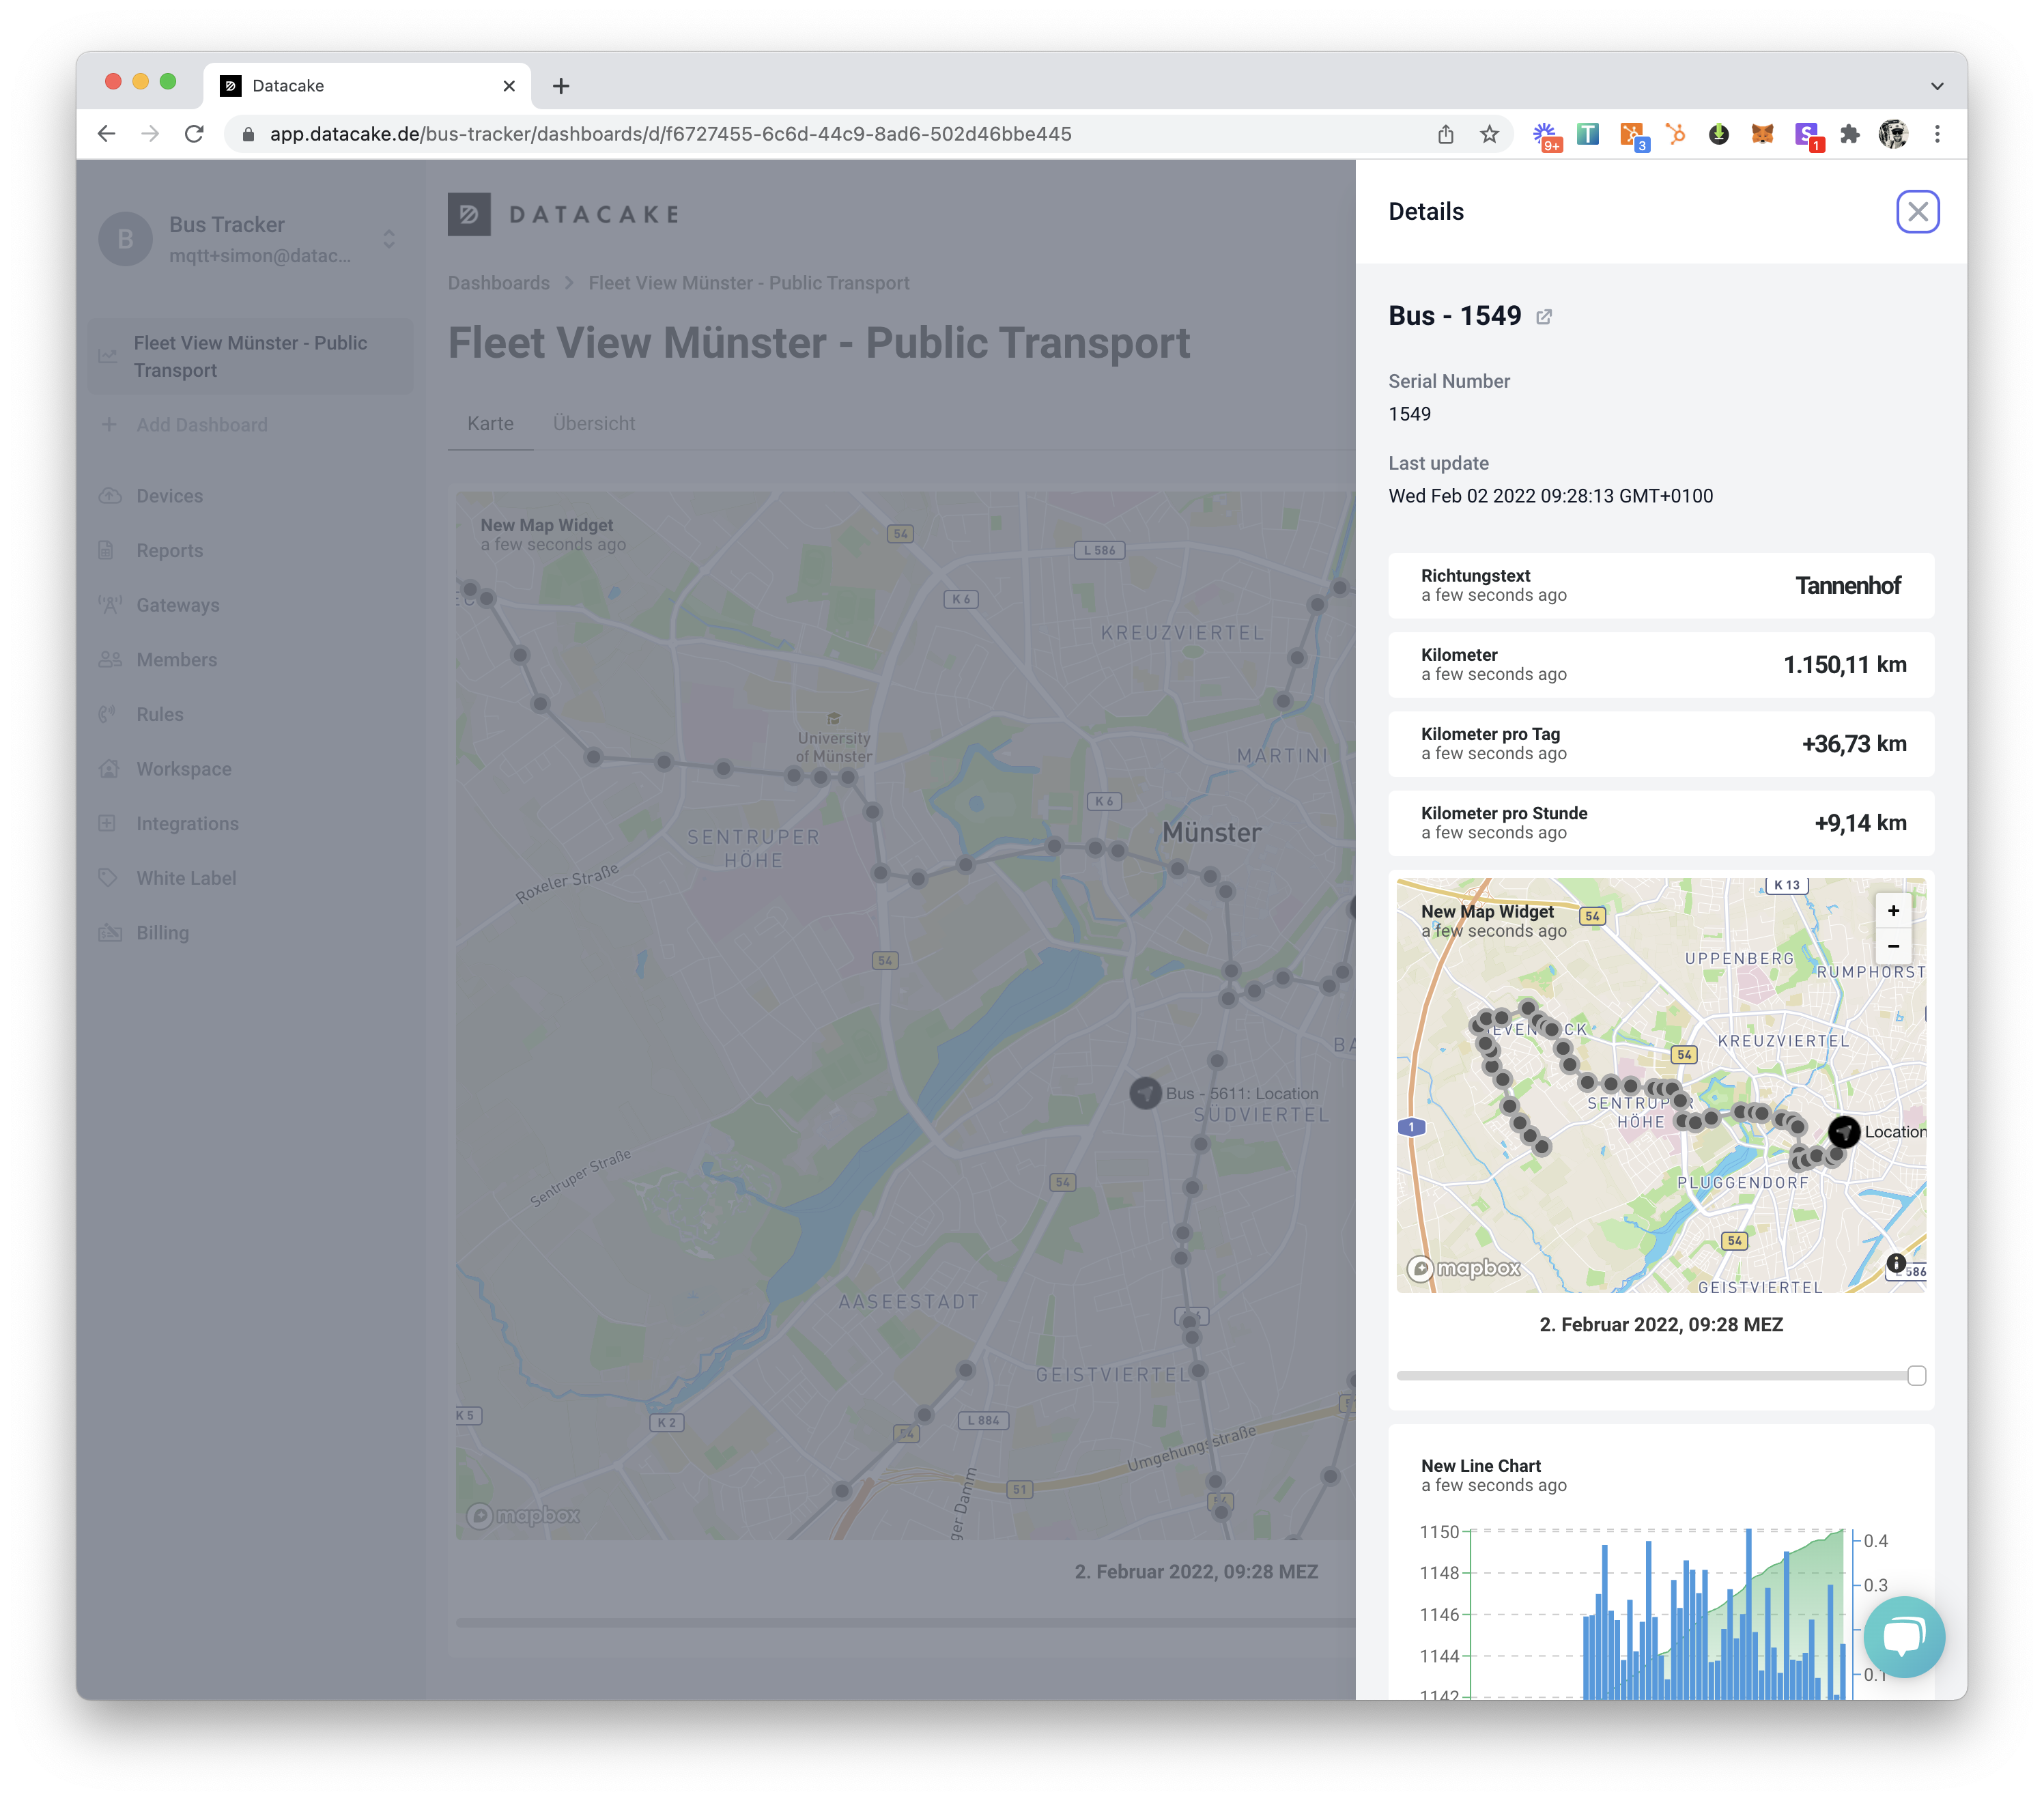
Task: Click Fleet View Münster breadcrumb link
Action: pyautogui.click(x=749, y=283)
